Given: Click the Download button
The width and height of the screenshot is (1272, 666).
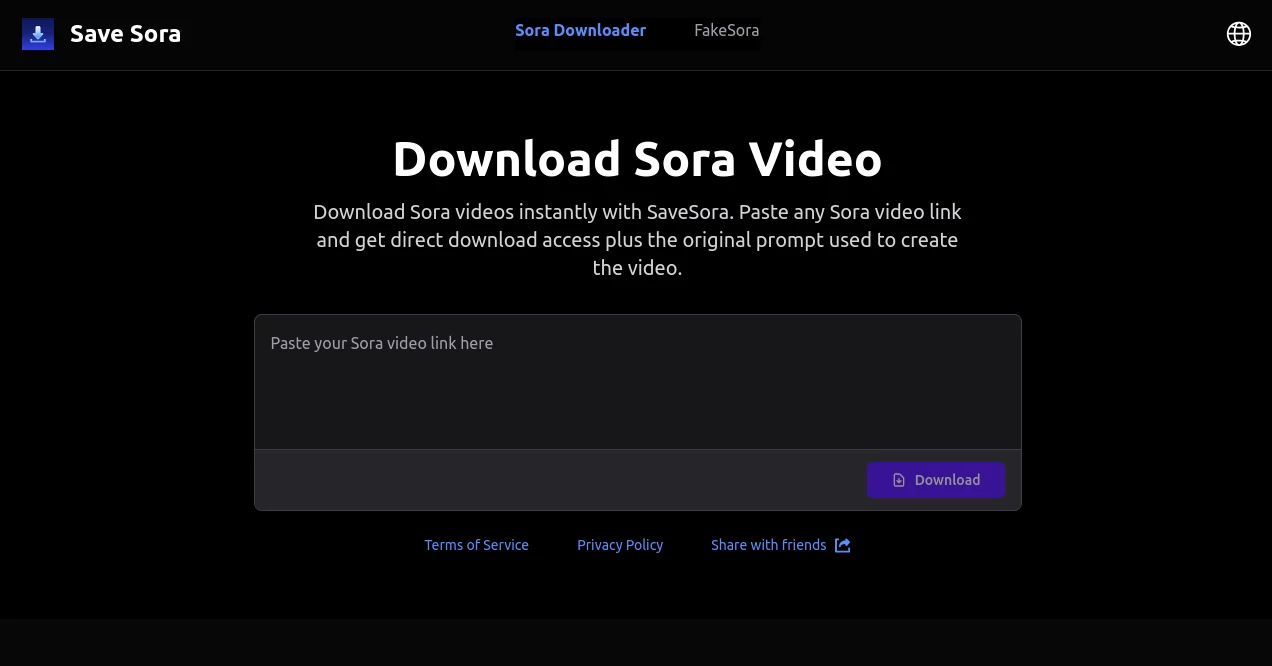Looking at the screenshot, I should 936,480.
